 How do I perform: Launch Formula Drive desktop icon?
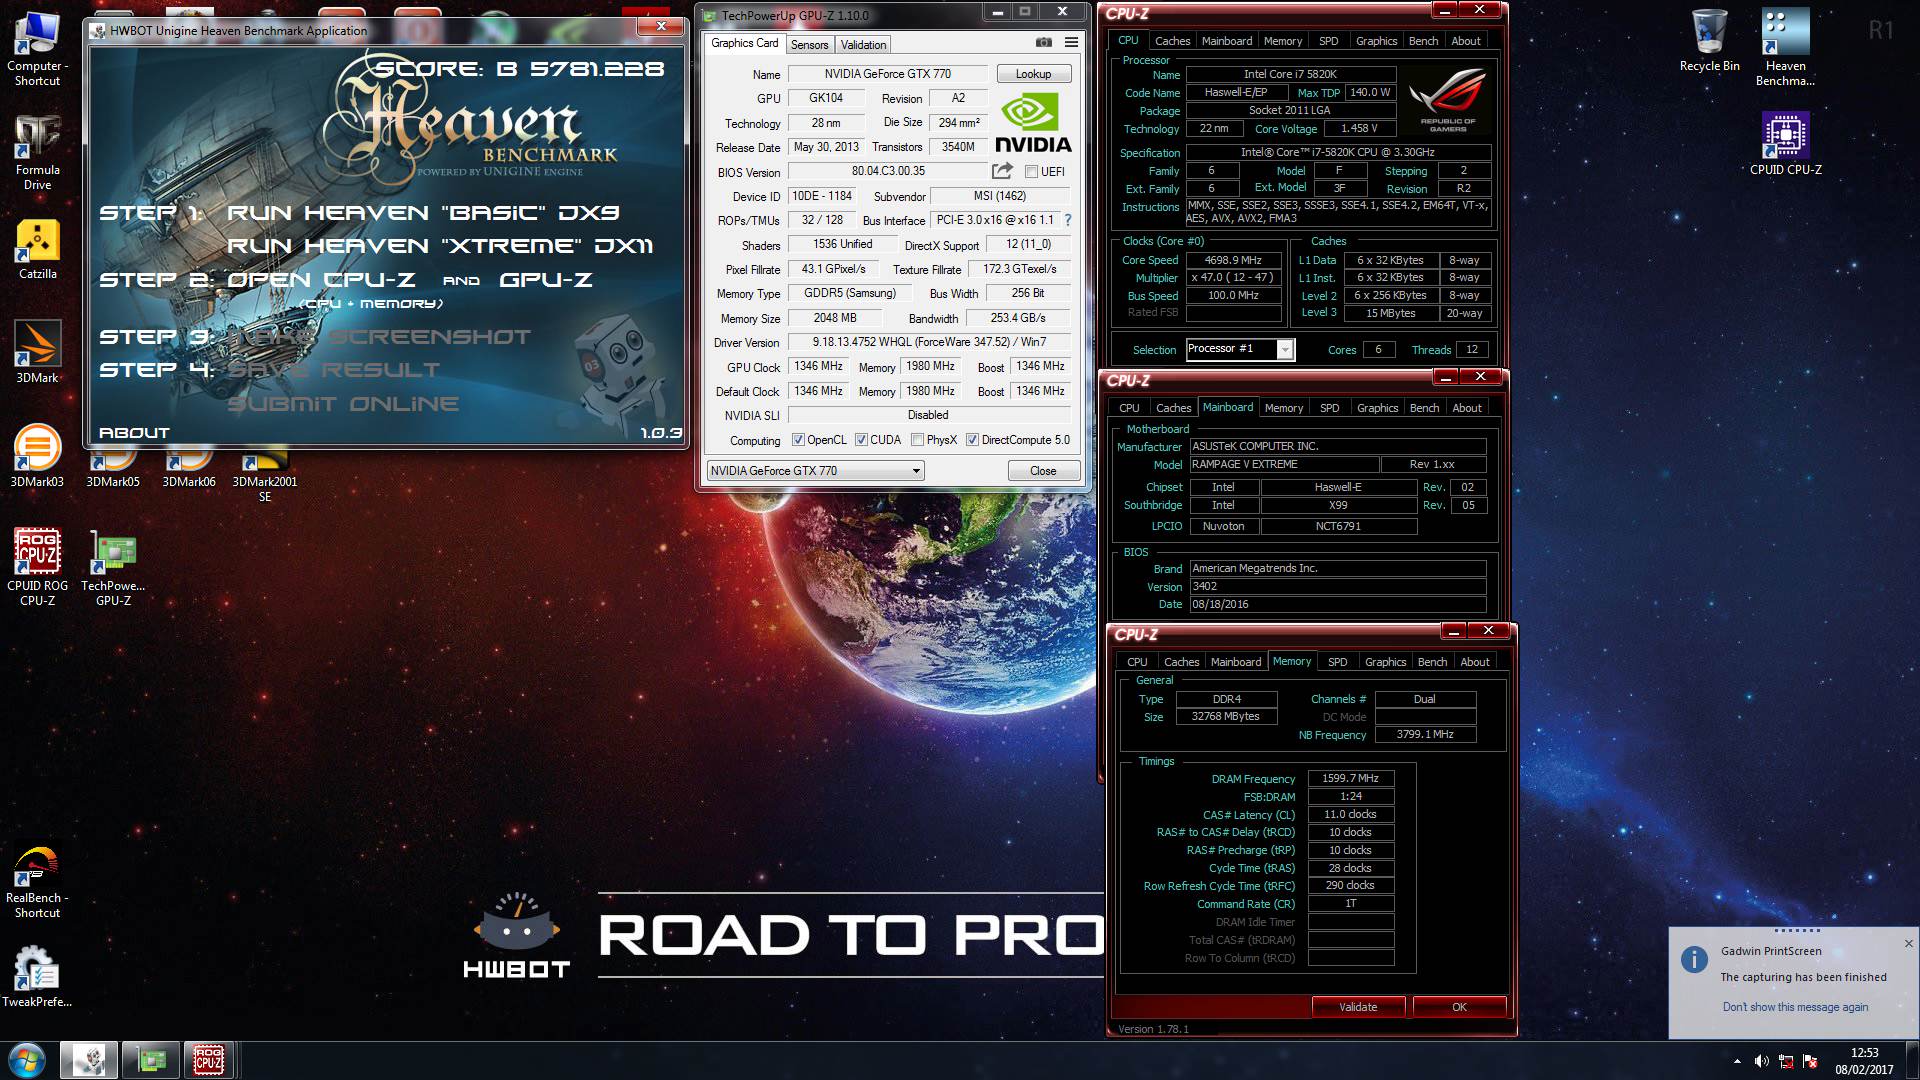pyautogui.click(x=37, y=152)
